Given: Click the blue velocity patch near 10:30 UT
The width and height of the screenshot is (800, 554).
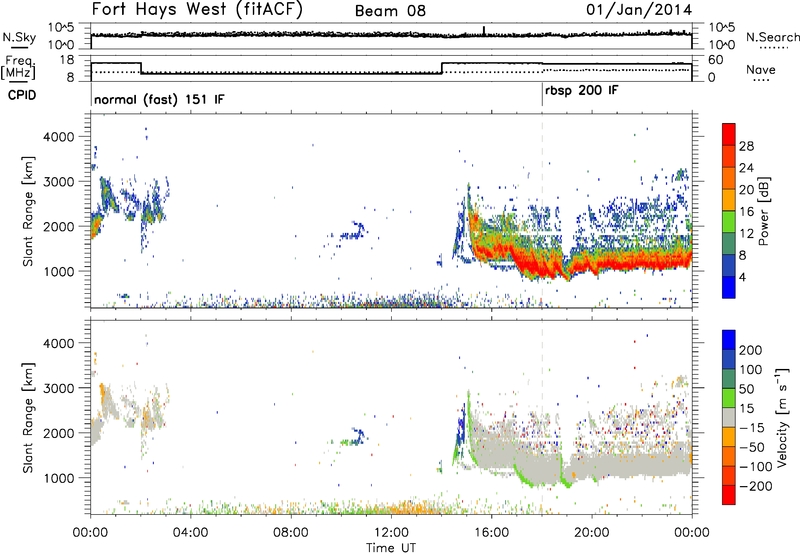Looking at the screenshot, I should pyautogui.click(x=359, y=436).
